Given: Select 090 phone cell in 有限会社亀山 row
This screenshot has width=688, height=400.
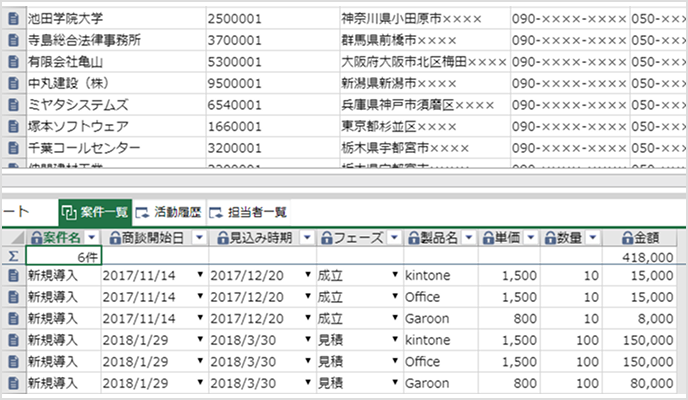Looking at the screenshot, I should tap(570, 61).
